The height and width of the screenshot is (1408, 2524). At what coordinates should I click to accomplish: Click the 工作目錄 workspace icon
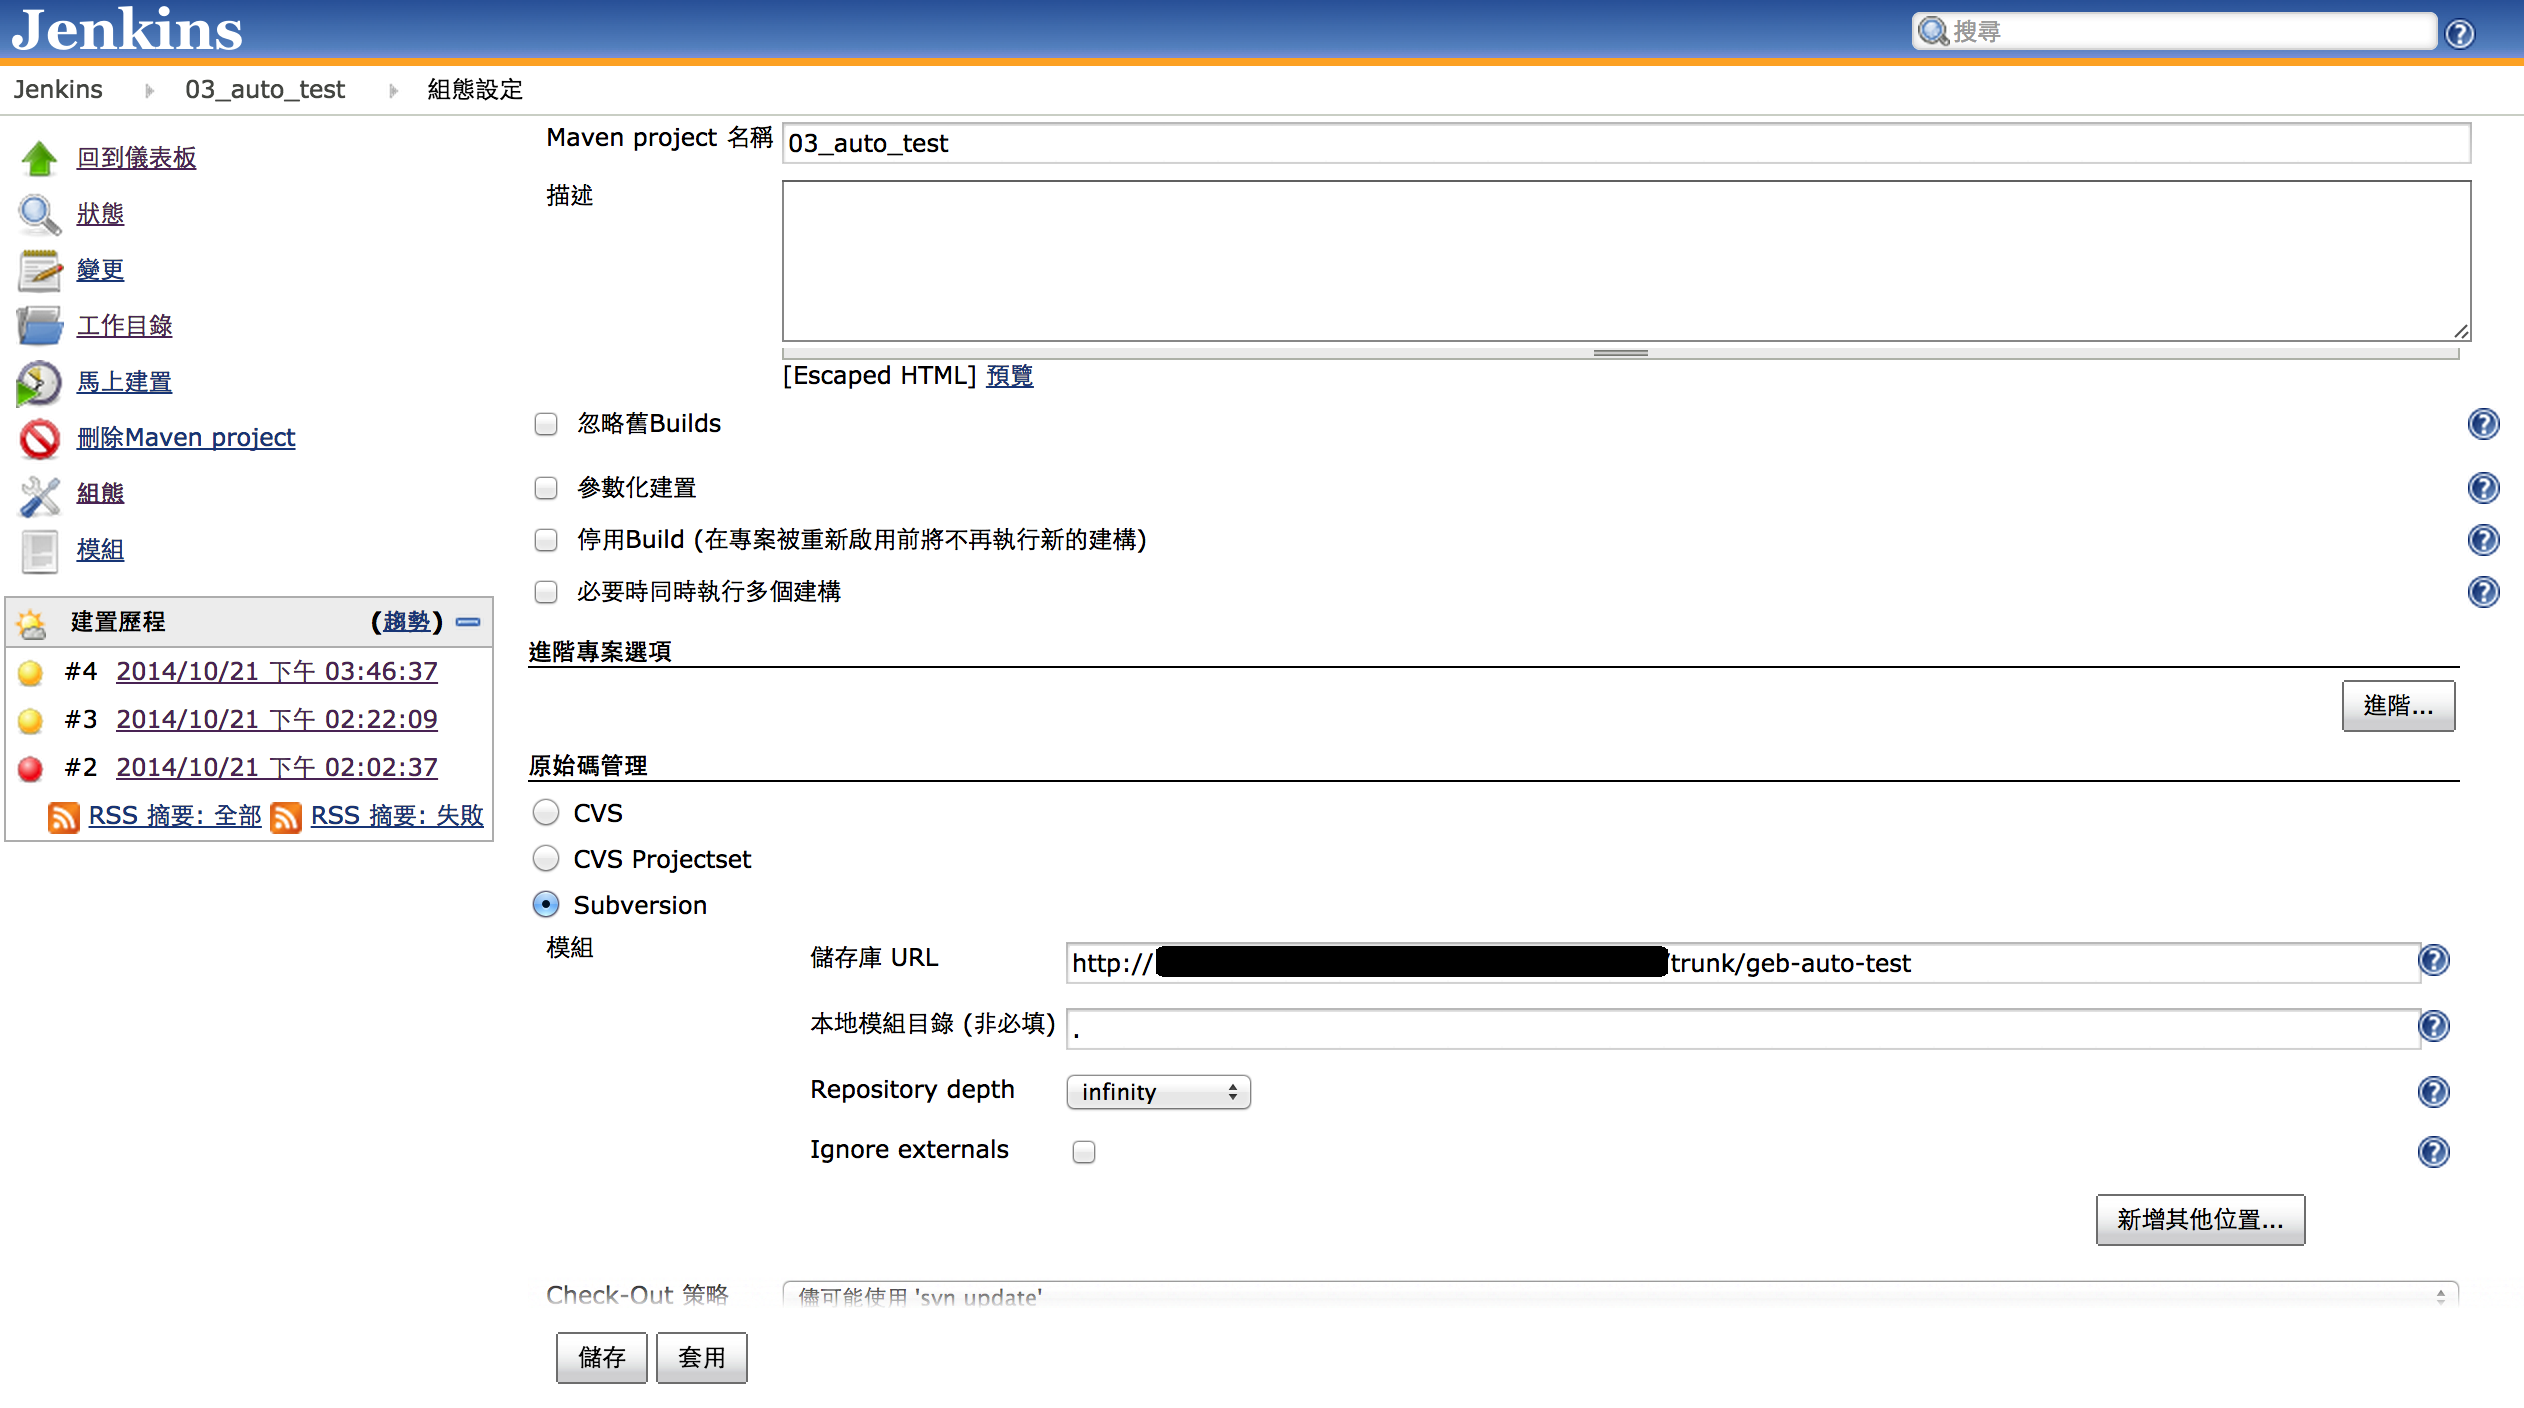click(x=40, y=324)
